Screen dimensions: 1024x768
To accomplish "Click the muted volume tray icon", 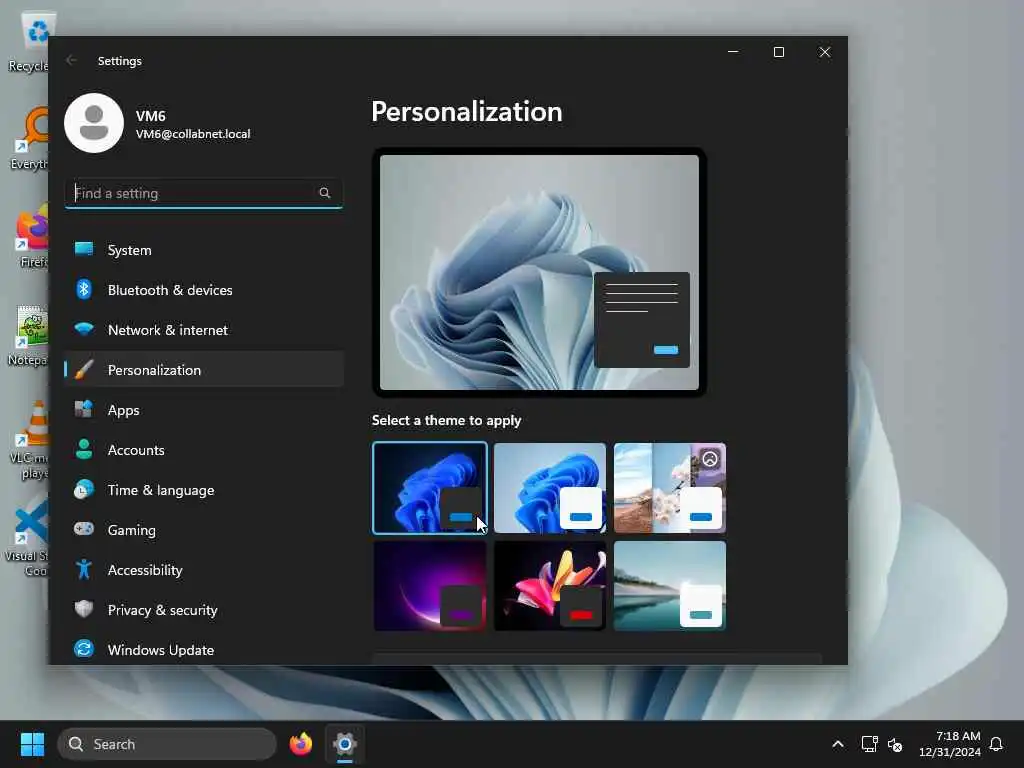I will click(x=895, y=744).
